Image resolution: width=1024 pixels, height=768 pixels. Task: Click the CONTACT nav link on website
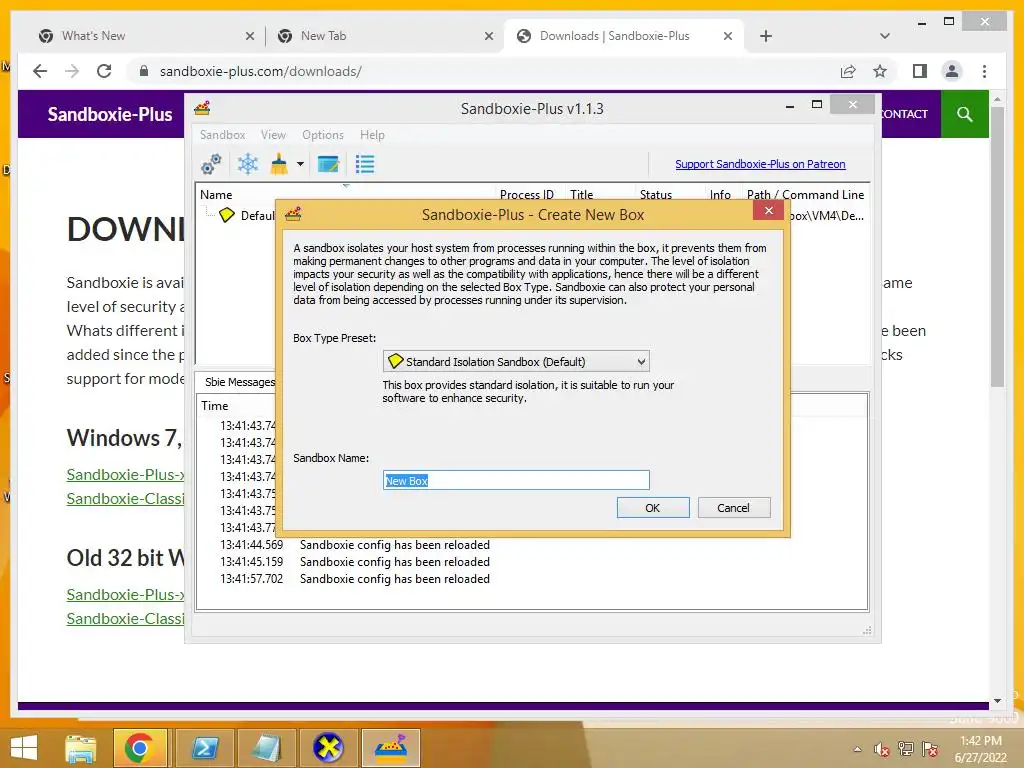coord(904,114)
